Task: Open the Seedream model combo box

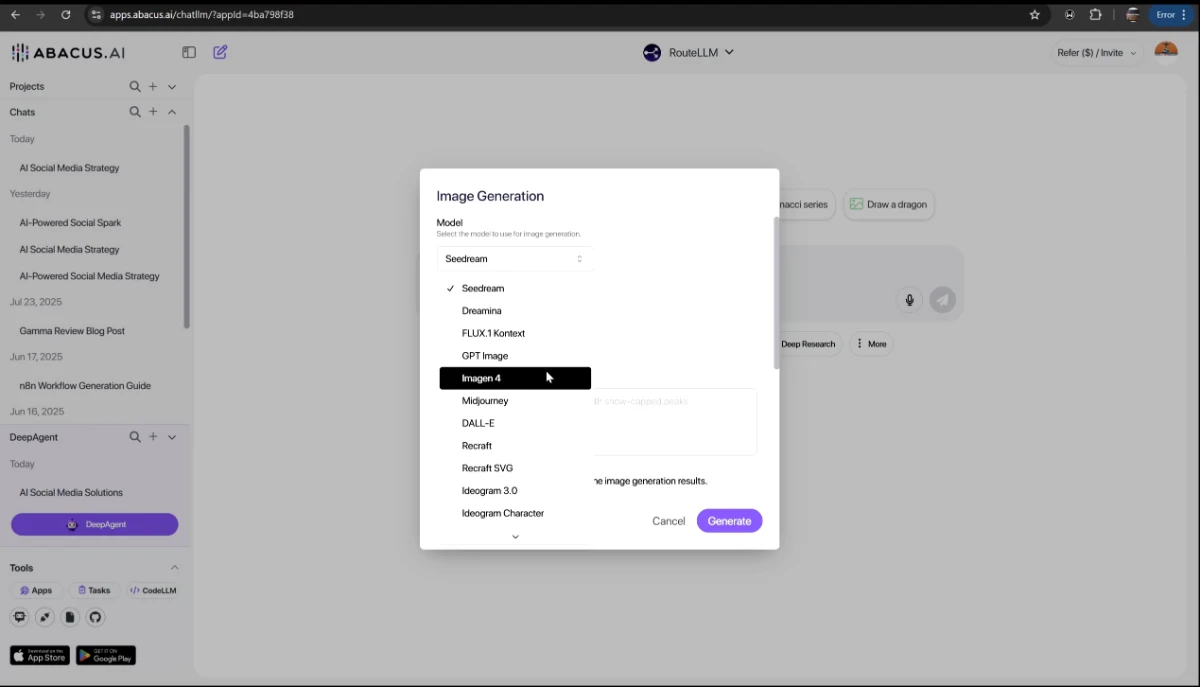Action: point(515,259)
